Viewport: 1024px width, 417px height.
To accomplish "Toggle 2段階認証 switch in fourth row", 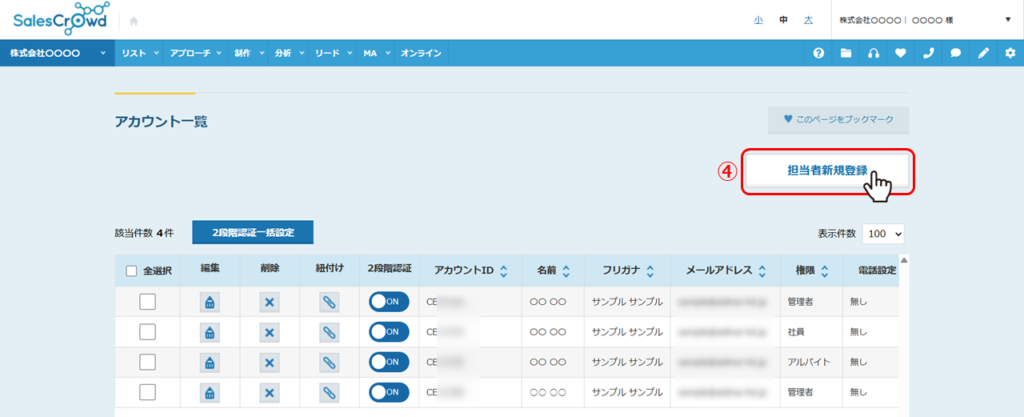I will coord(388,391).
